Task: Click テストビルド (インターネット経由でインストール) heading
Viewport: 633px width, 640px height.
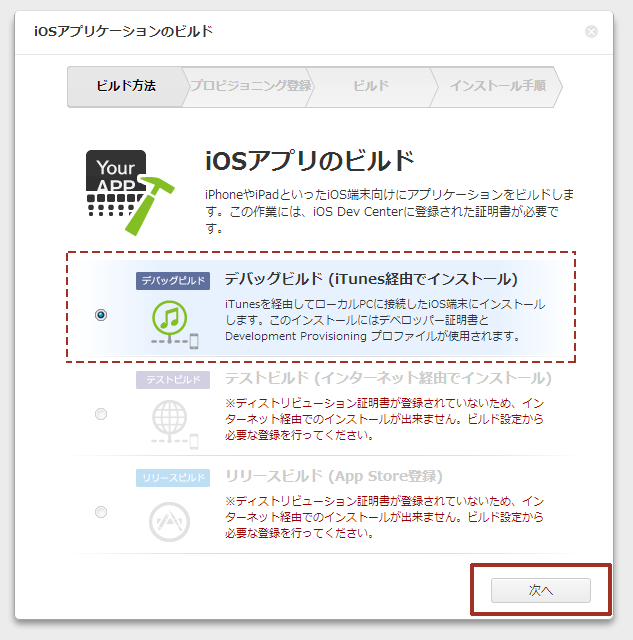Action: (x=388, y=378)
